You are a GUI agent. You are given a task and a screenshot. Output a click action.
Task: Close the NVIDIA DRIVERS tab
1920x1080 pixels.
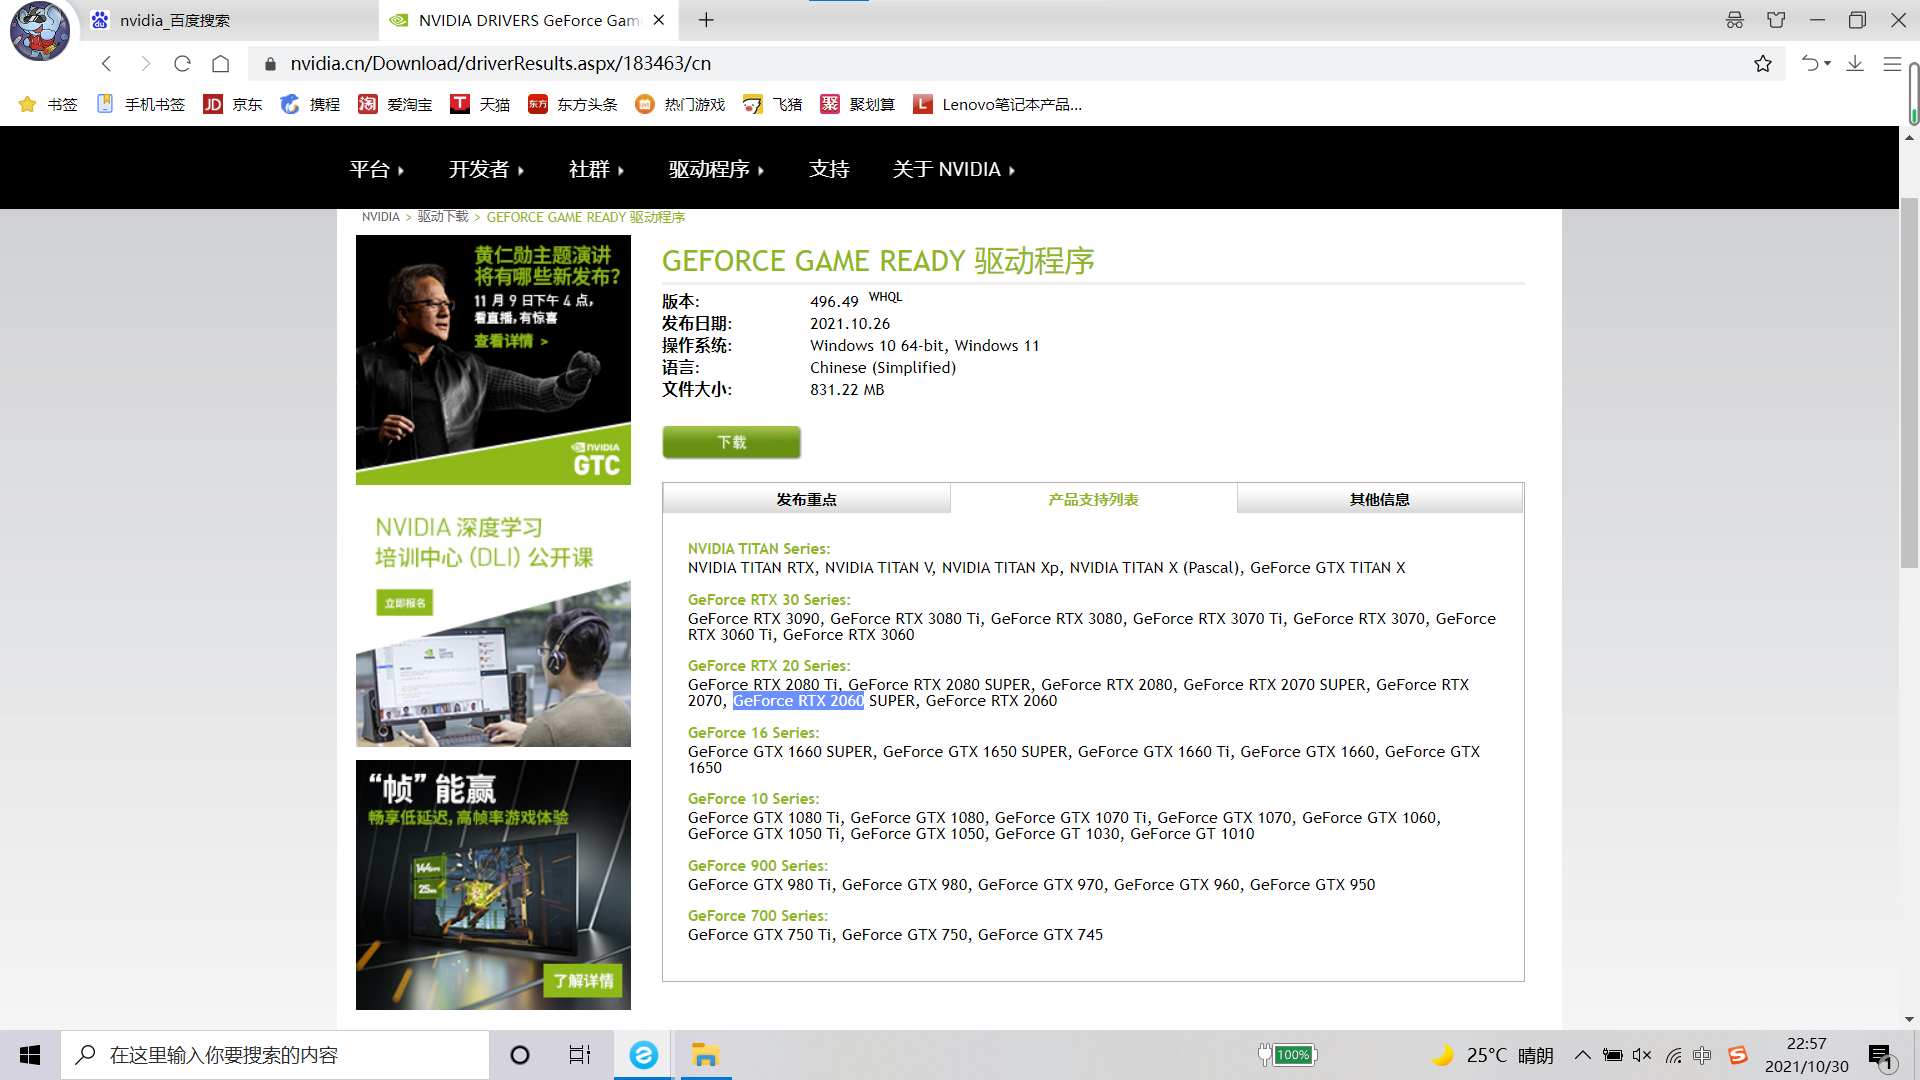pyautogui.click(x=659, y=20)
